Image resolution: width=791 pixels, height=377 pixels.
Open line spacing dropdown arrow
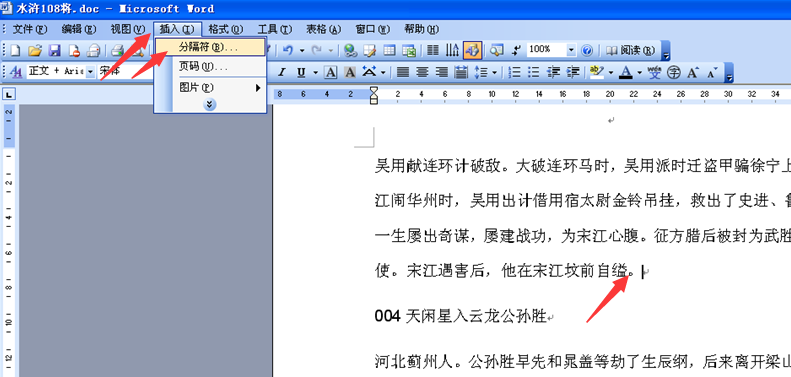495,72
